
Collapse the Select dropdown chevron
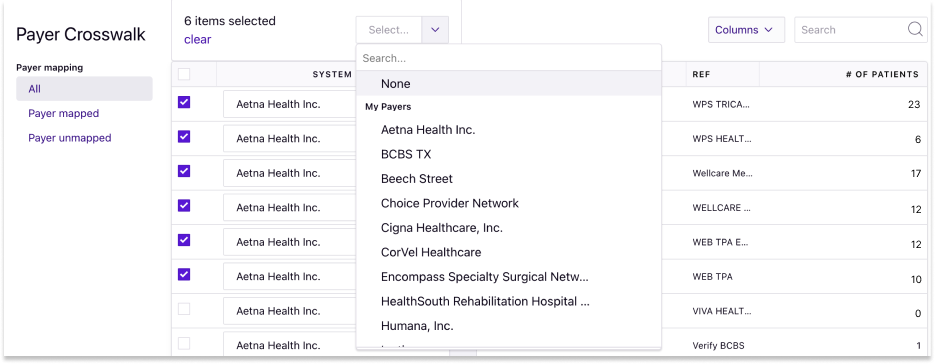click(435, 30)
